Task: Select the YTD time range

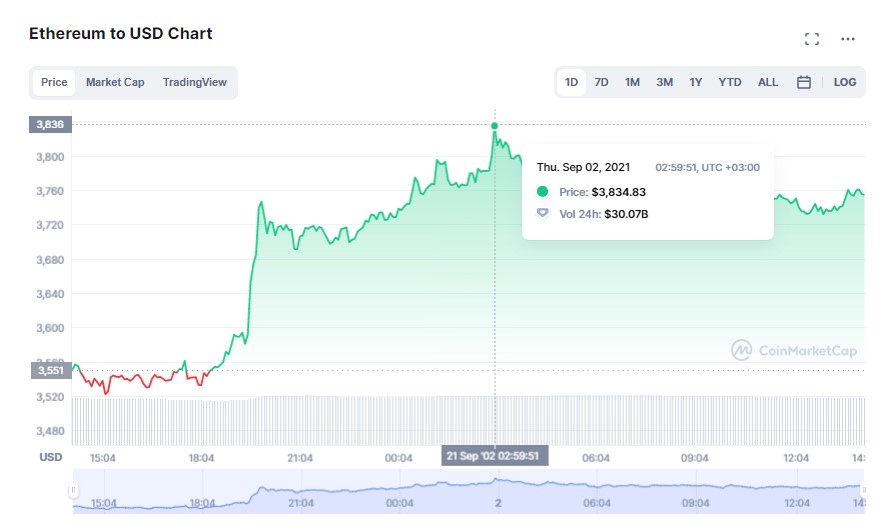Action: coord(730,82)
